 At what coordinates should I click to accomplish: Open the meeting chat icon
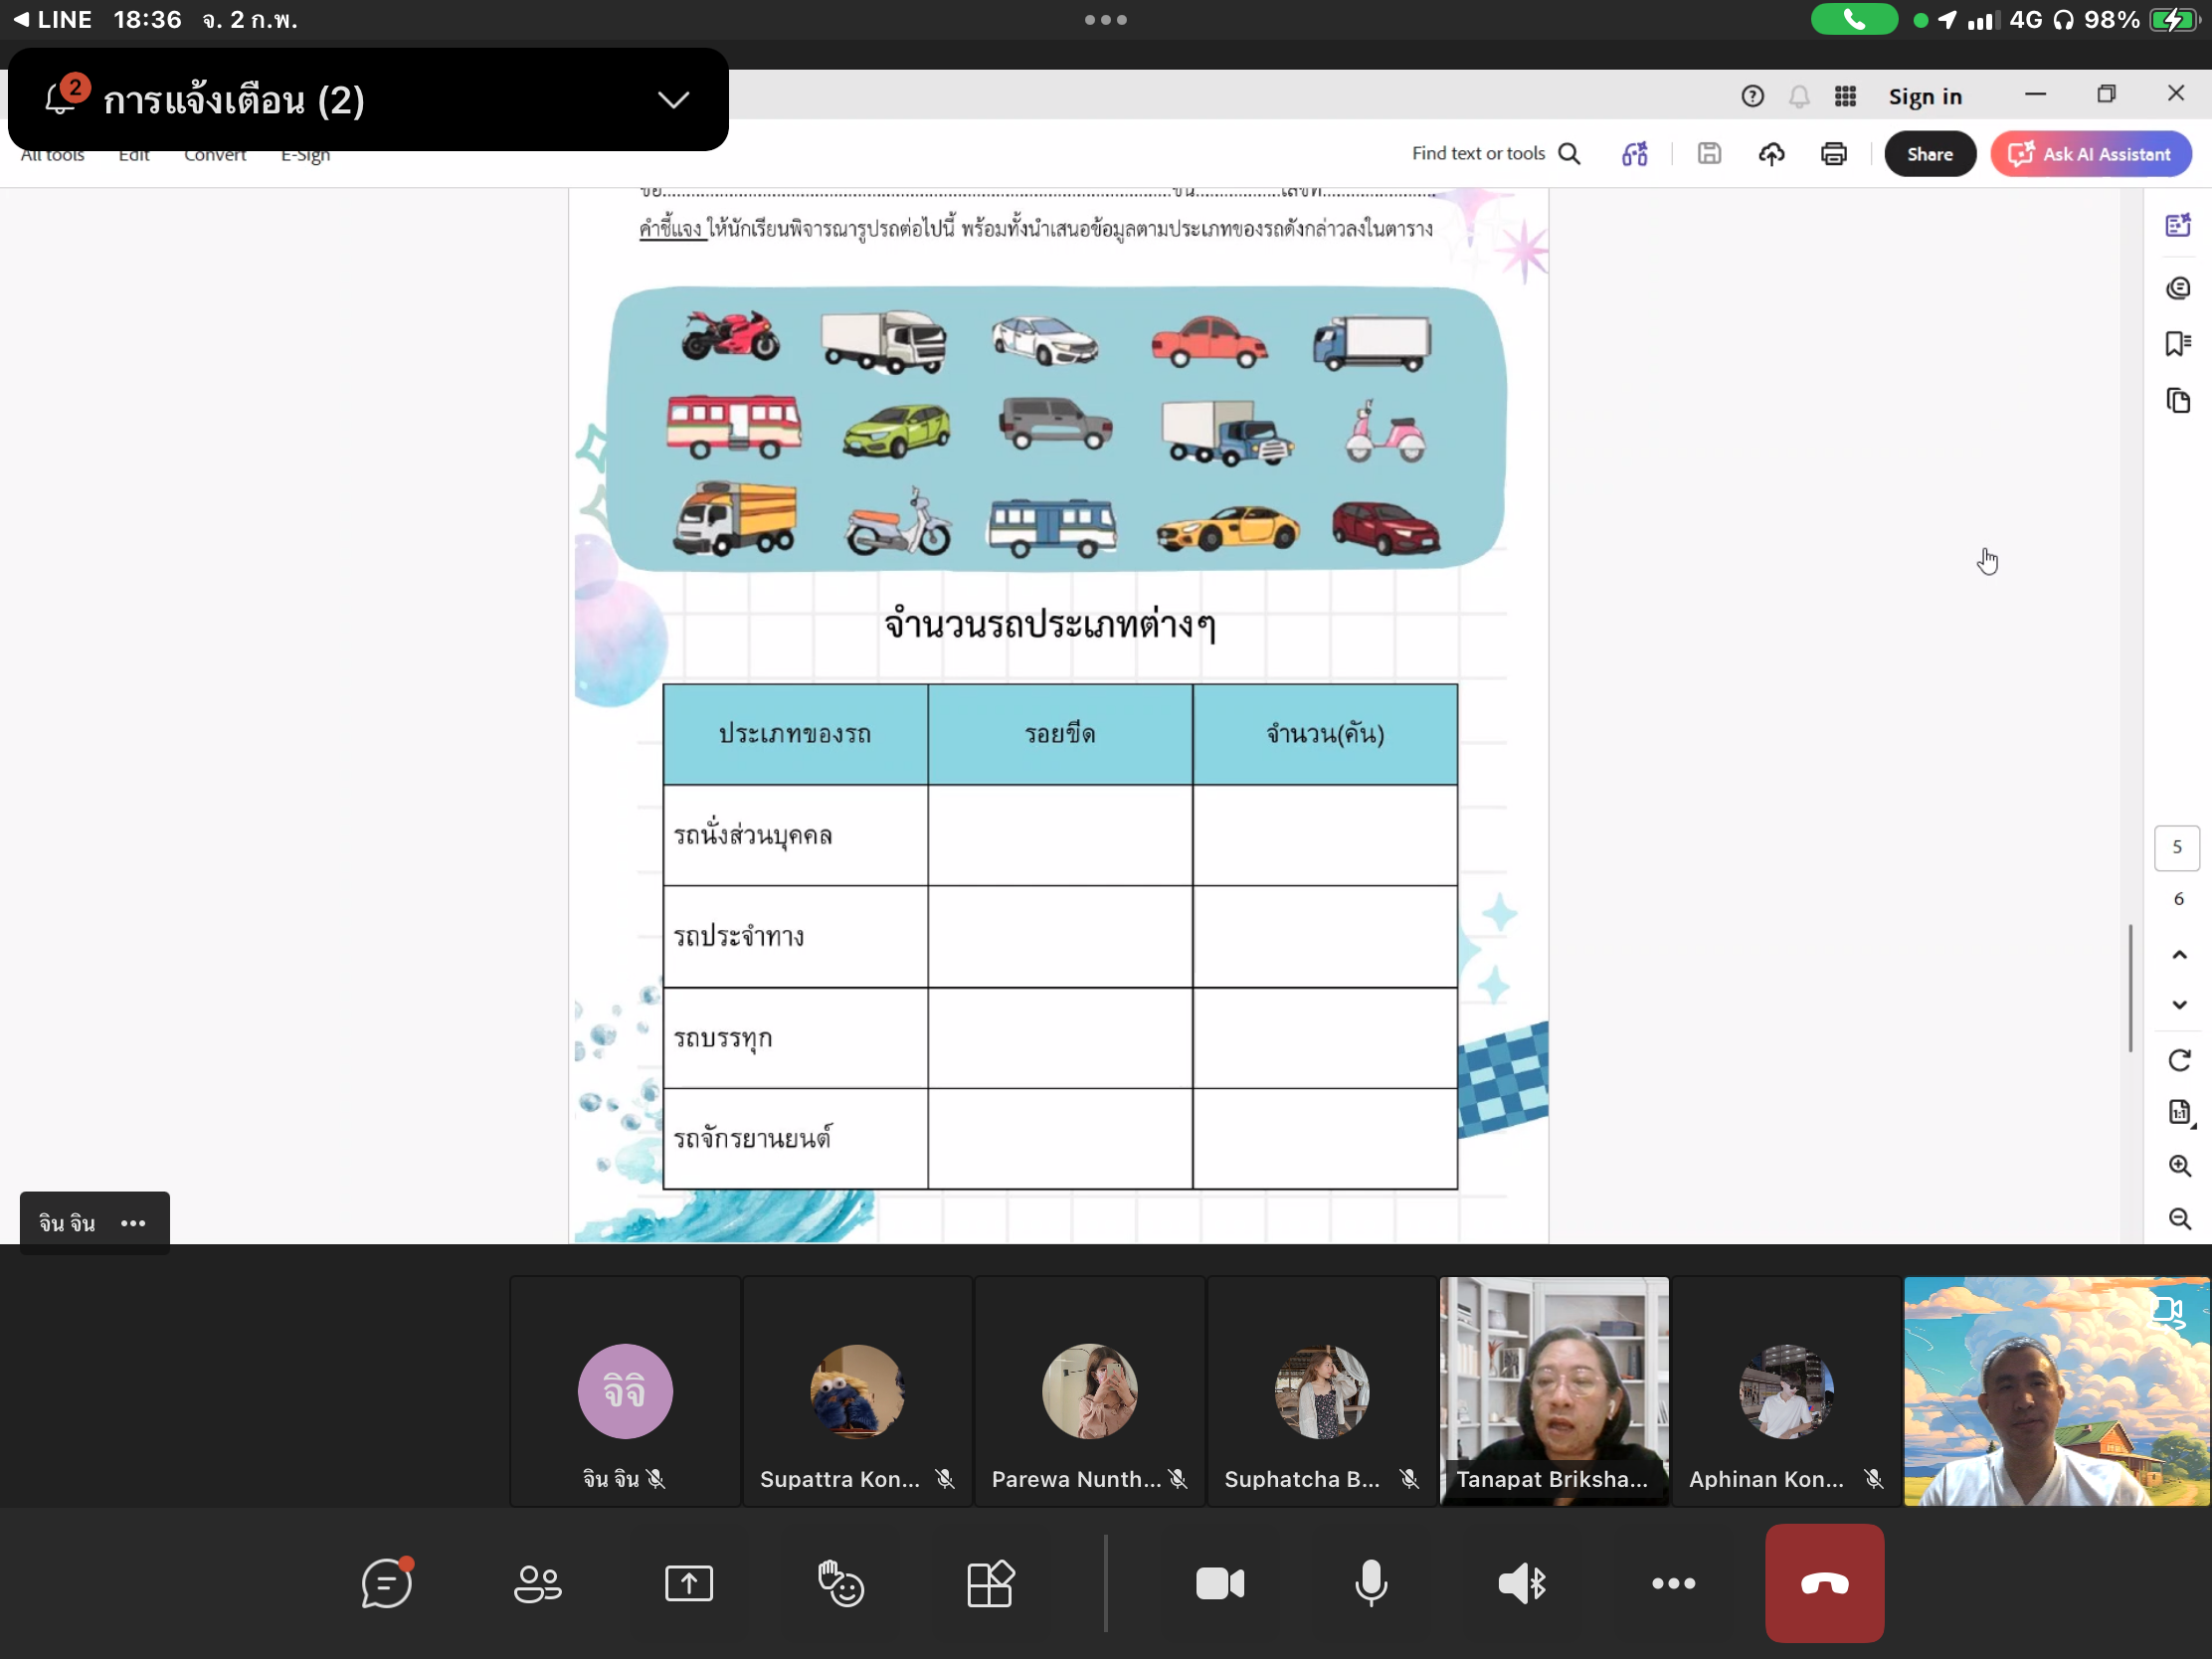click(x=386, y=1583)
